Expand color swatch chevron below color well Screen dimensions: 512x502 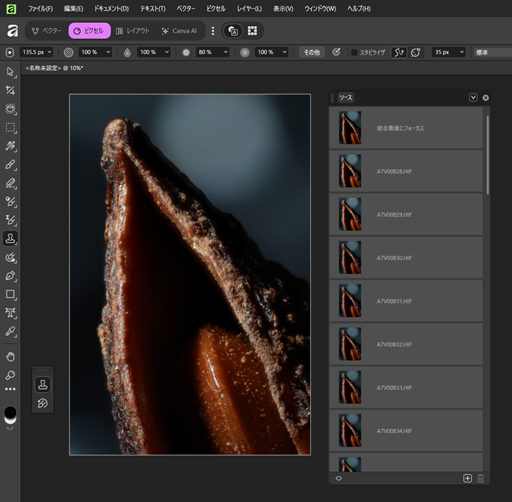tap(10, 429)
